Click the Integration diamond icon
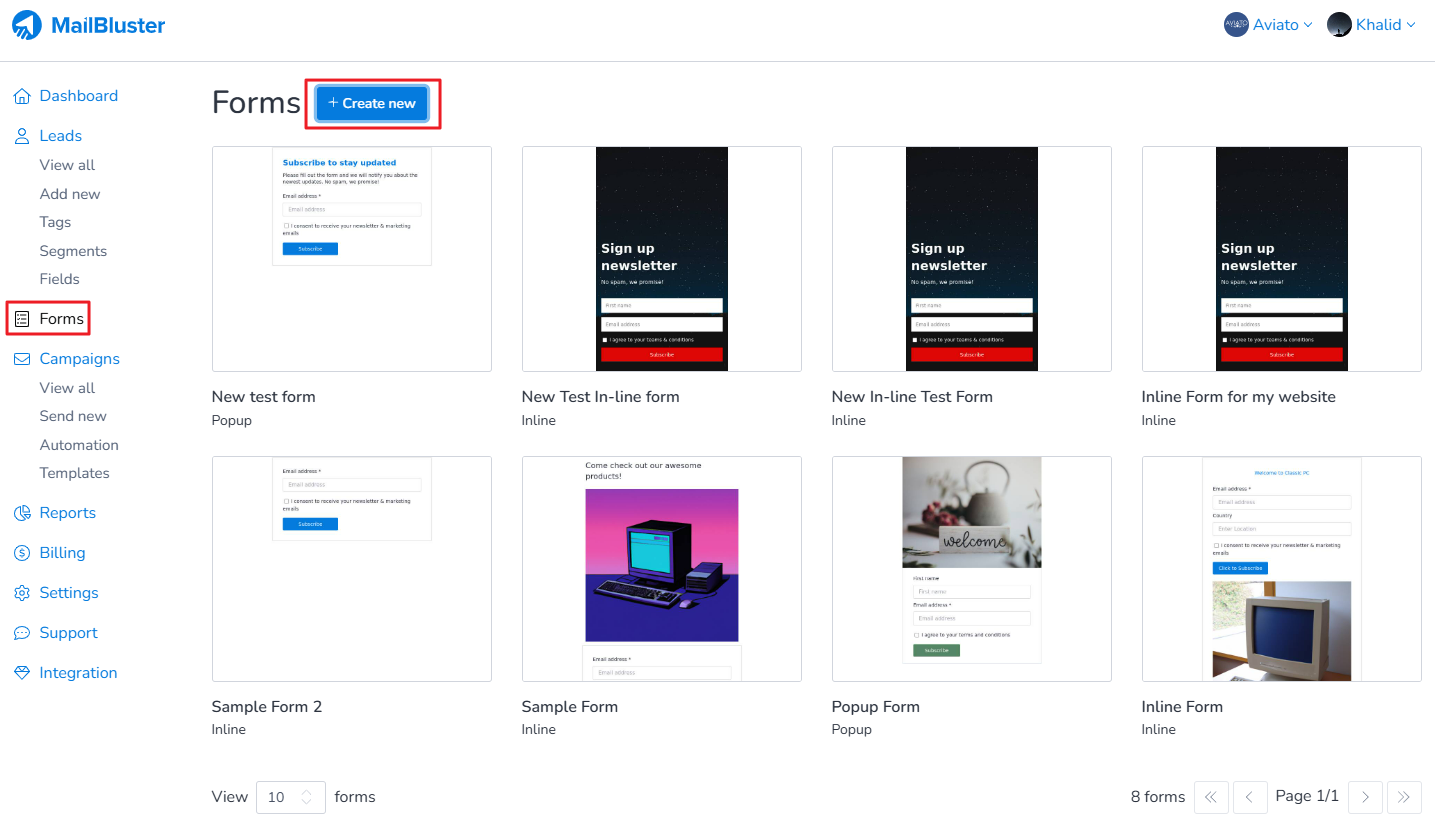This screenshot has width=1435, height=825. [22, 673]
